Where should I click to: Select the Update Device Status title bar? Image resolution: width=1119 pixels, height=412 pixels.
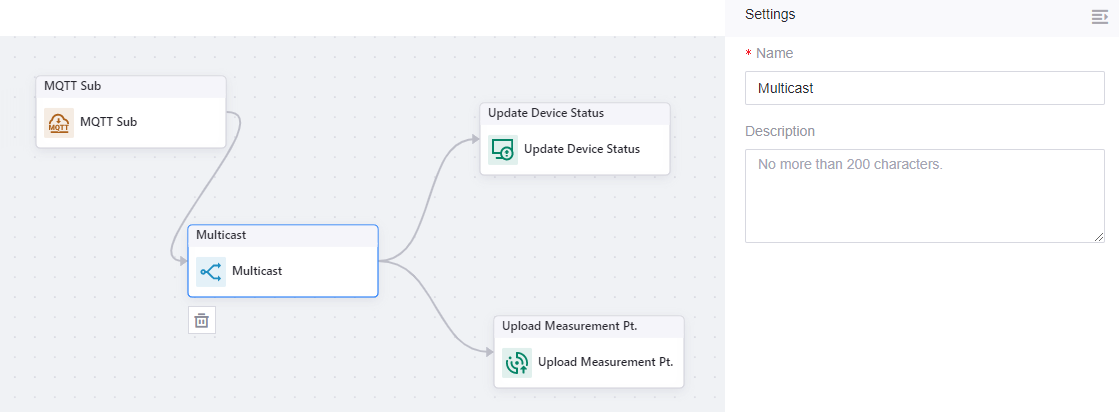(574, 113)
